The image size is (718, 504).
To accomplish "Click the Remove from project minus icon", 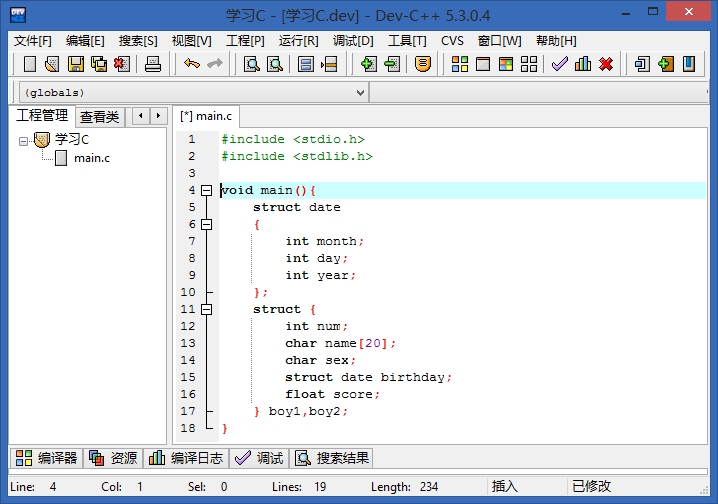I will point(392,64).
